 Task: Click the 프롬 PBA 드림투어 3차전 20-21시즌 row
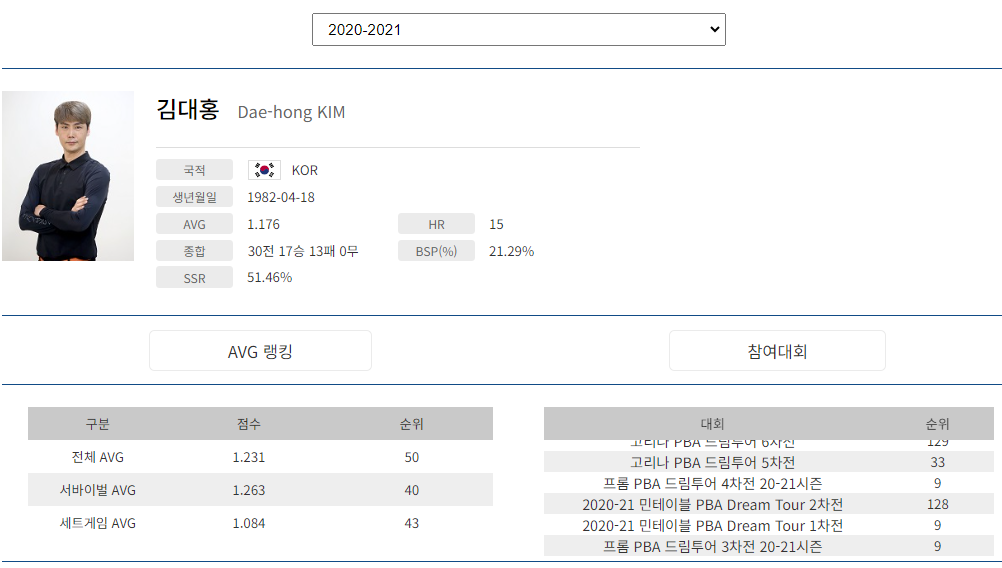point(769,546)
